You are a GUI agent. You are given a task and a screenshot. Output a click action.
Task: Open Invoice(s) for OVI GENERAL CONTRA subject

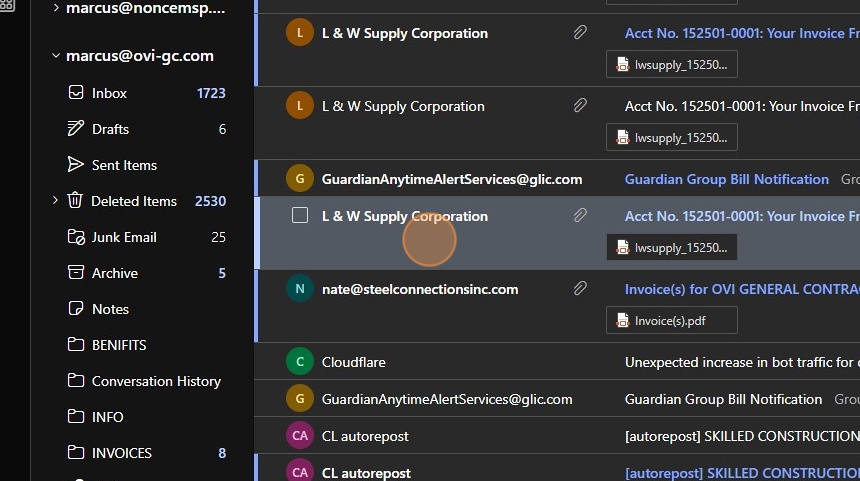742,289
